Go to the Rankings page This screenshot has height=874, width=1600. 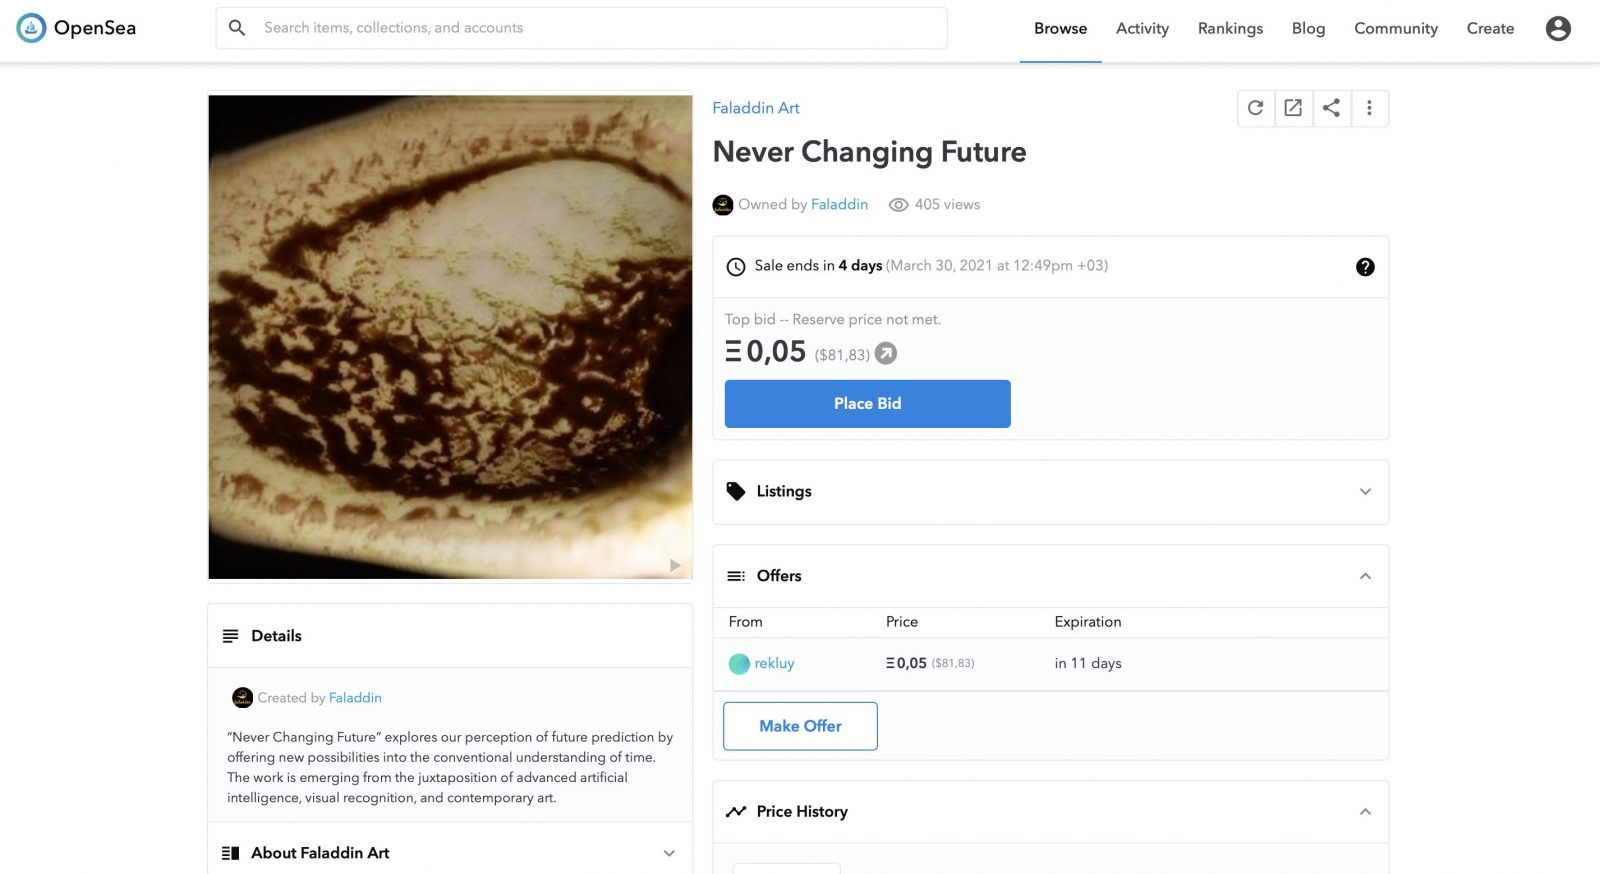(x=1230, y=28)
